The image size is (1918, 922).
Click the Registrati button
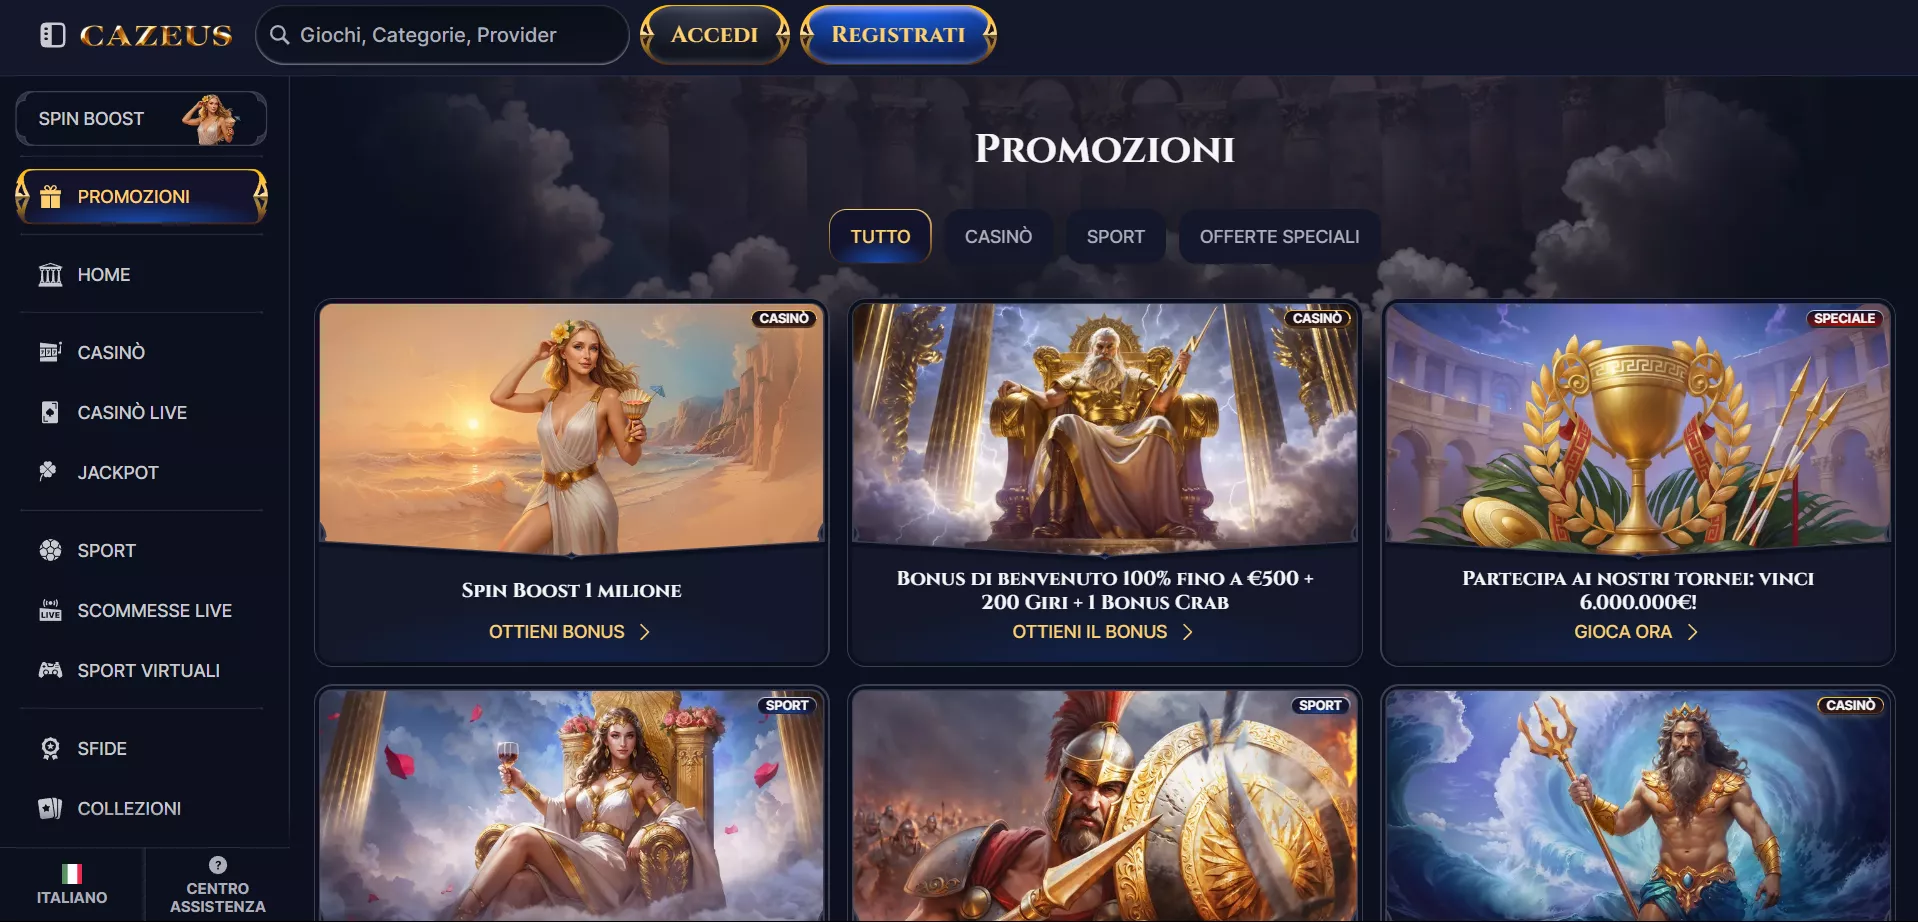tap(898, 35)
